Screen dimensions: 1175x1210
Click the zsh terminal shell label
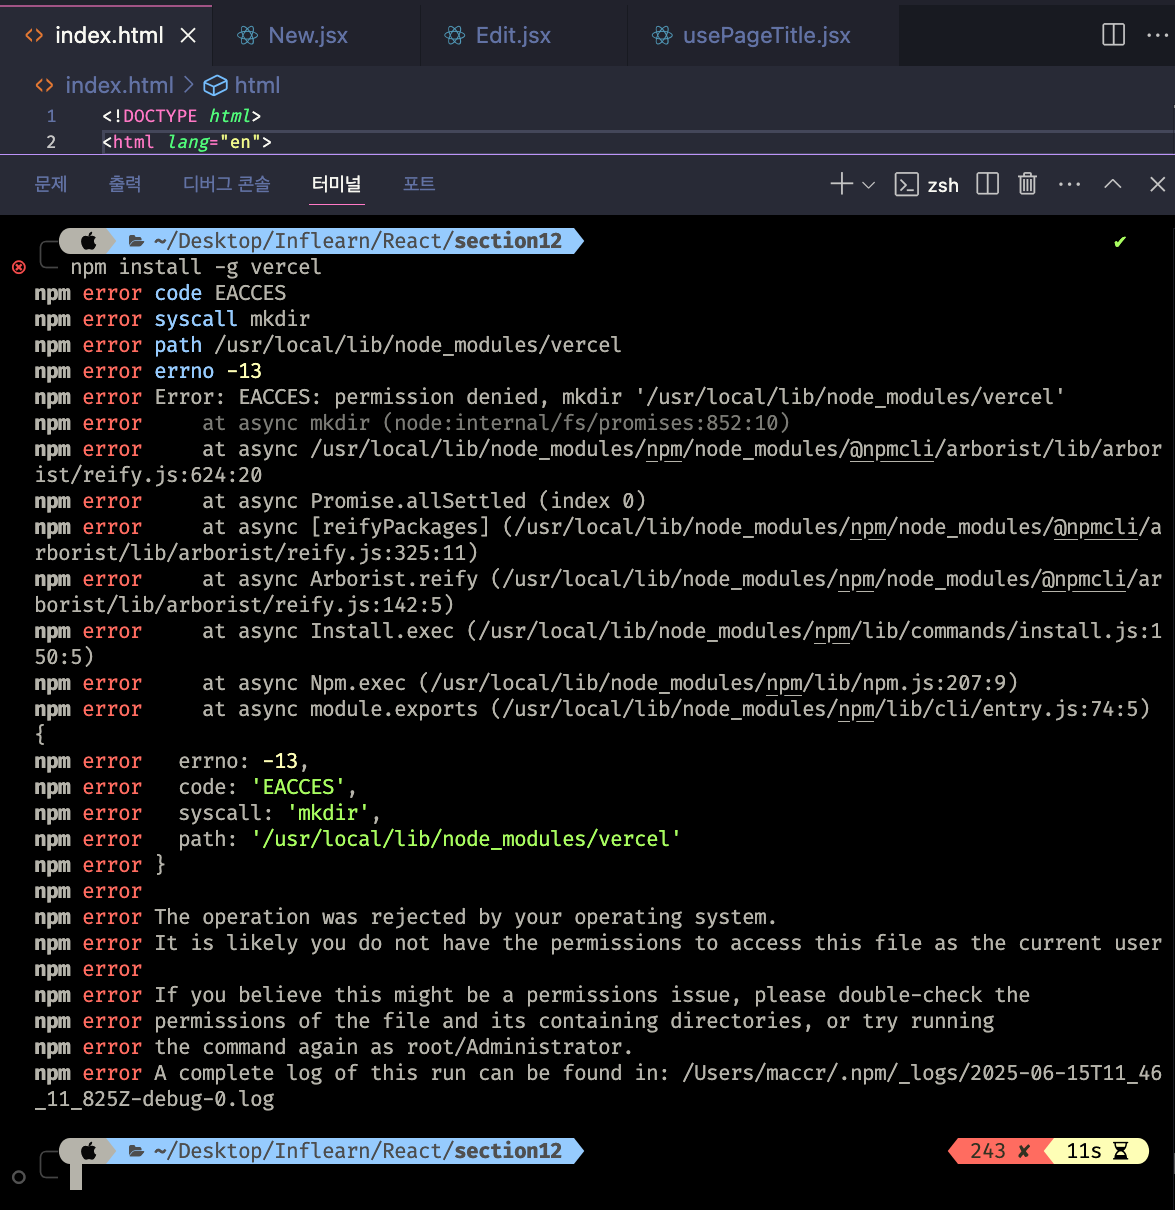click(x=943, y=185)
